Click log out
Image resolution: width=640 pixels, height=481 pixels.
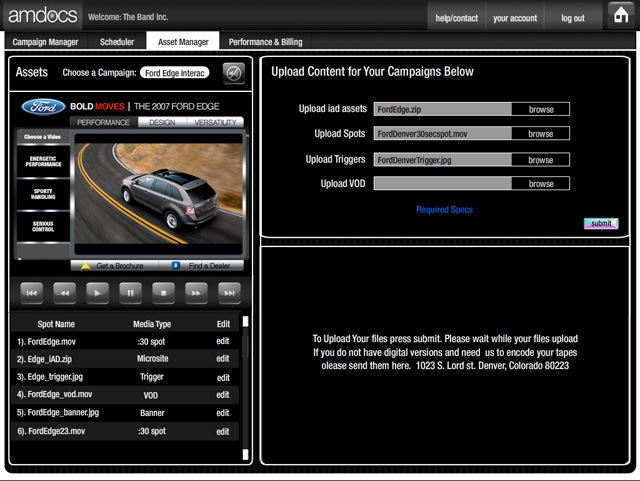tap(573, 18)
